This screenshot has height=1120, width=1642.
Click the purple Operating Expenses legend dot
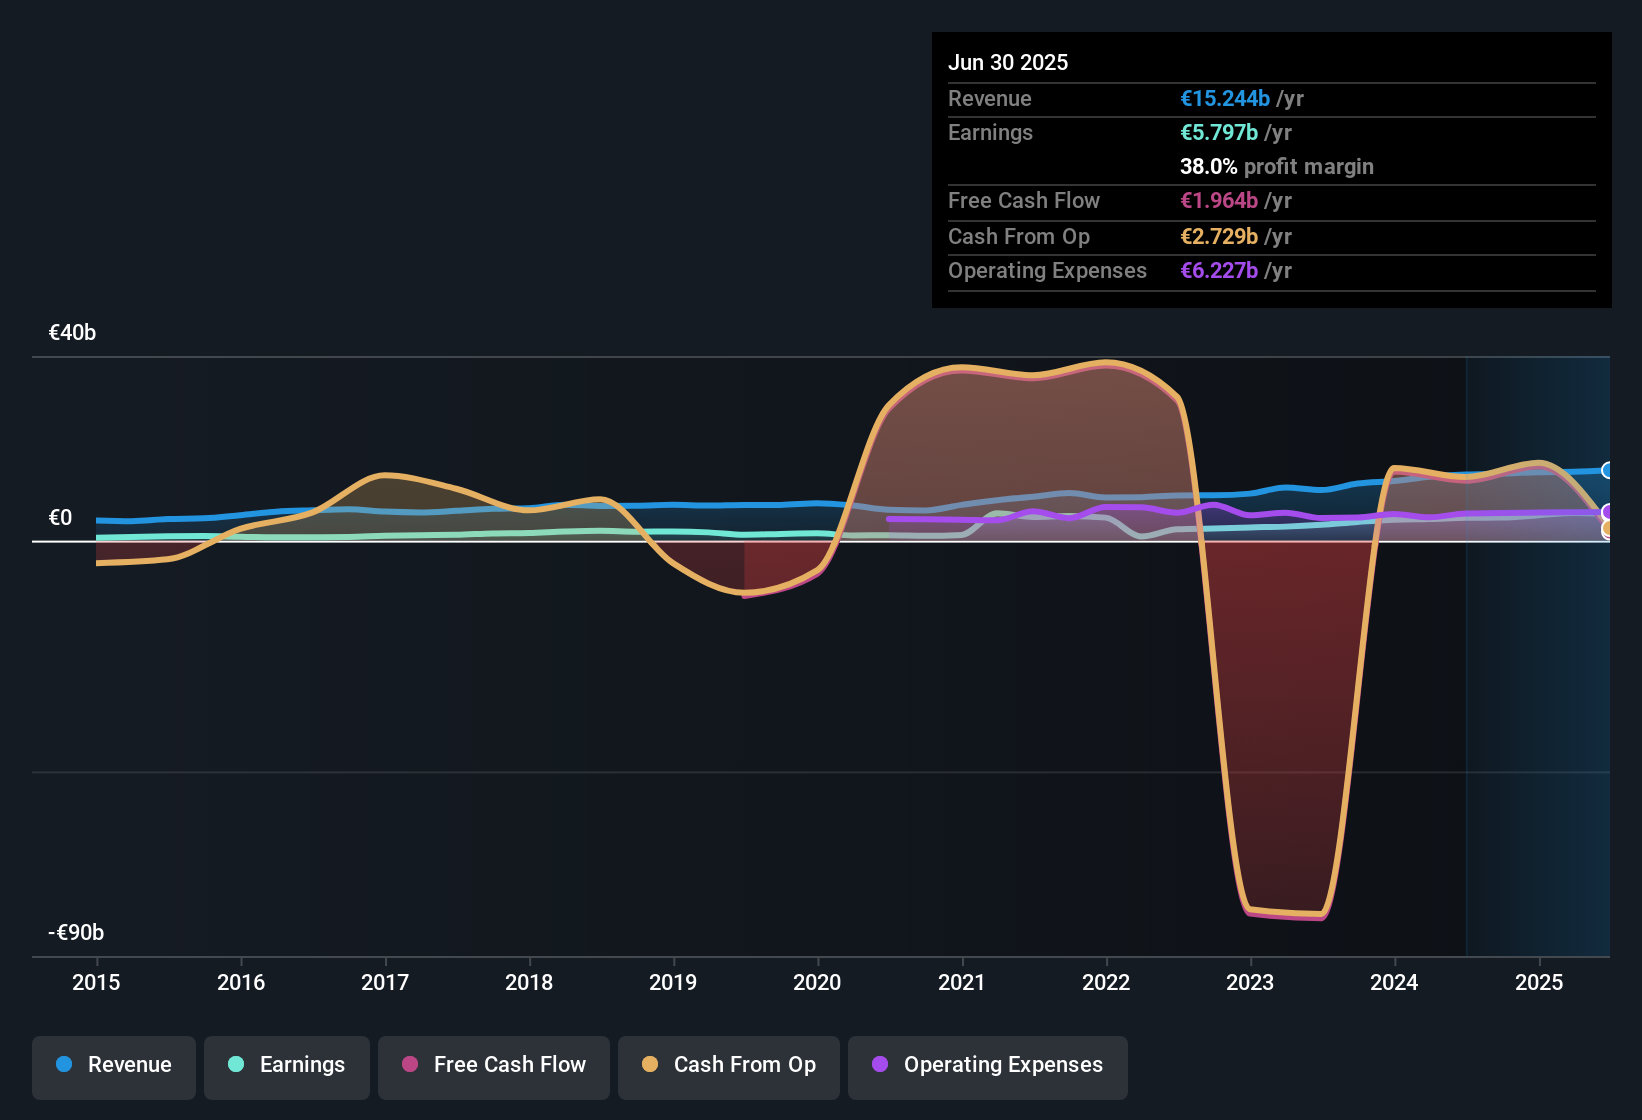click(880, 1065)
